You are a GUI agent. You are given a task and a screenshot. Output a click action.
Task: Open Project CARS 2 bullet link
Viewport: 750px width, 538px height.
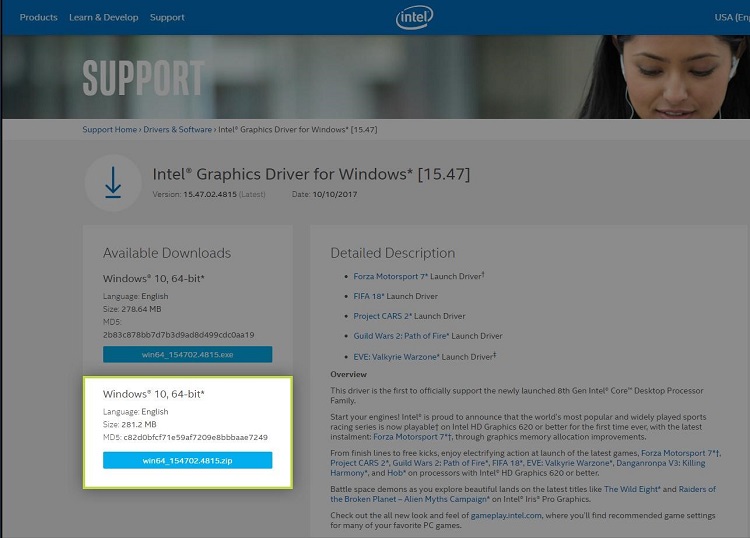[382, 316]
